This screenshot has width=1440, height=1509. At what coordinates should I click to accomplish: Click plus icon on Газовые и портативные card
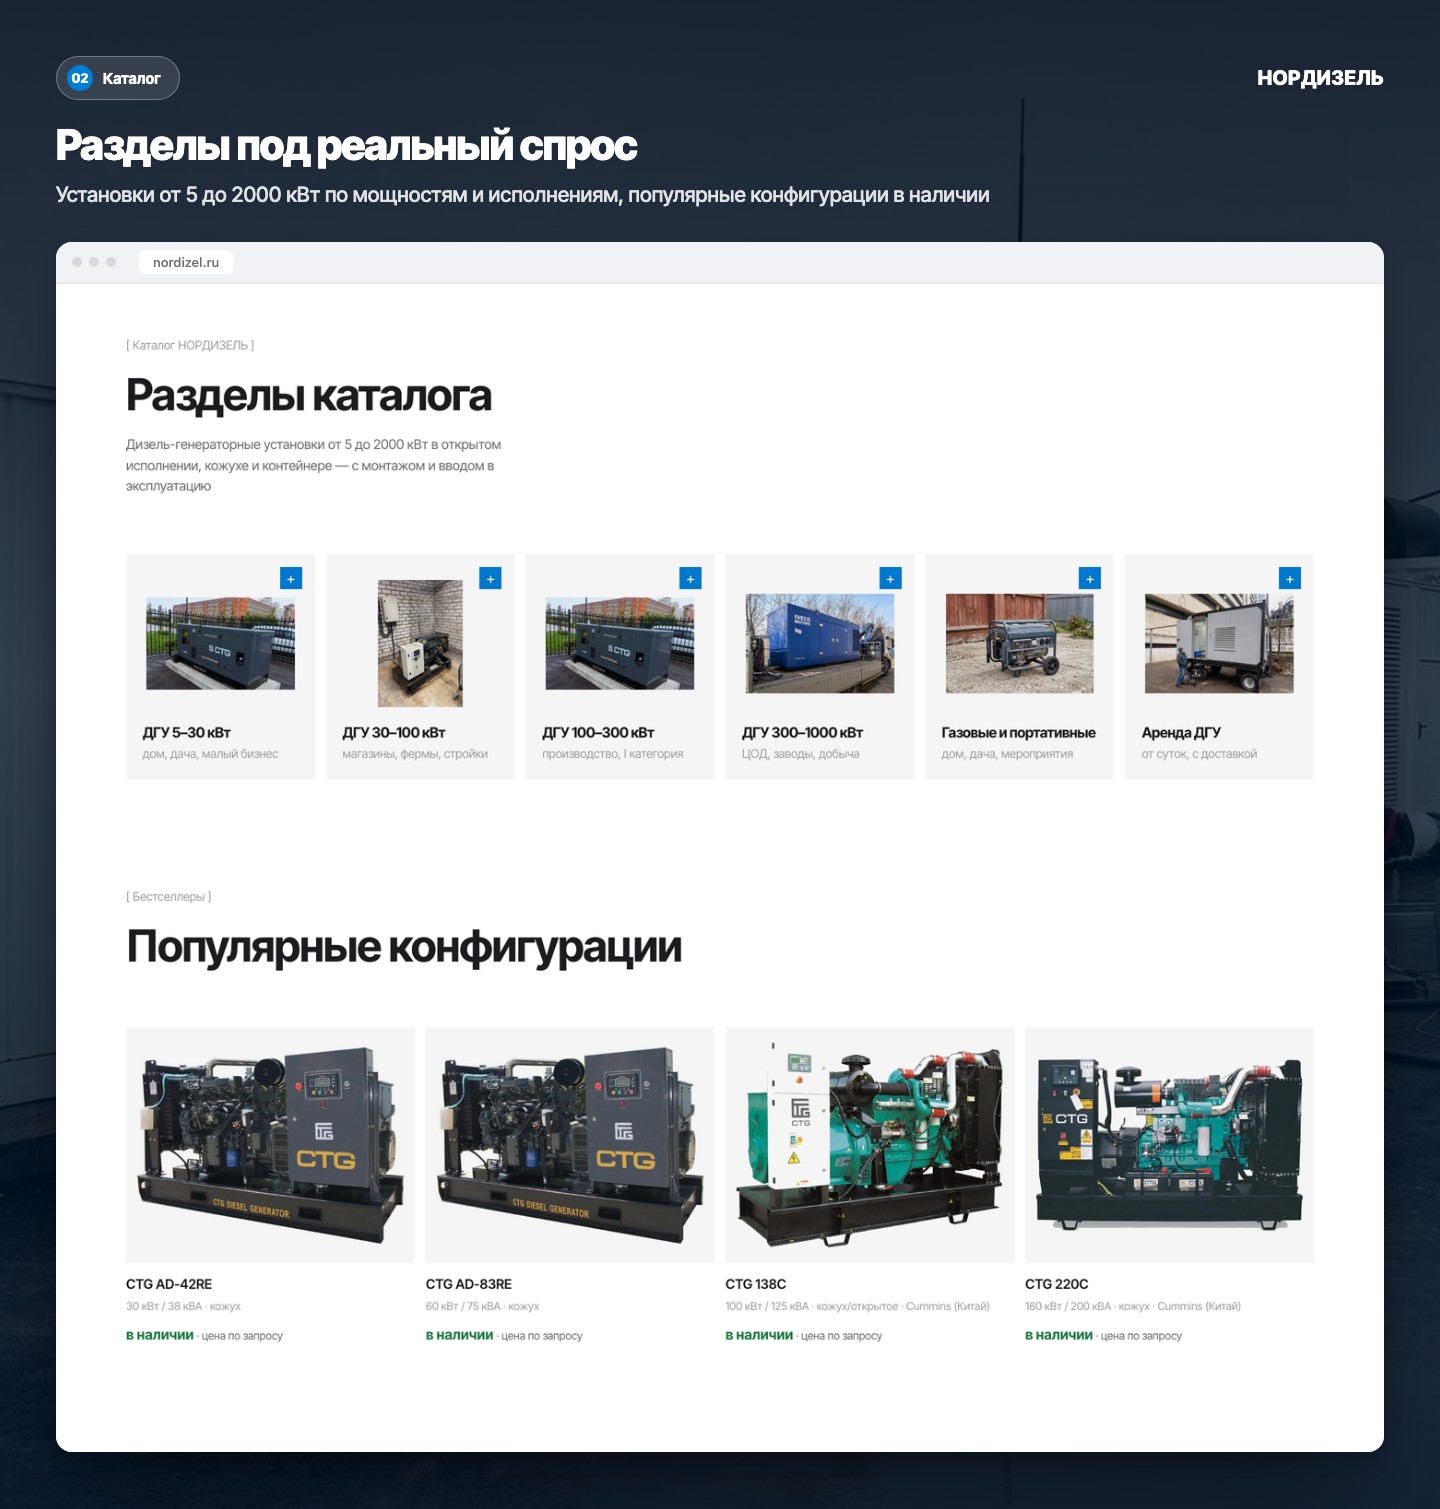pos(1090,578)
